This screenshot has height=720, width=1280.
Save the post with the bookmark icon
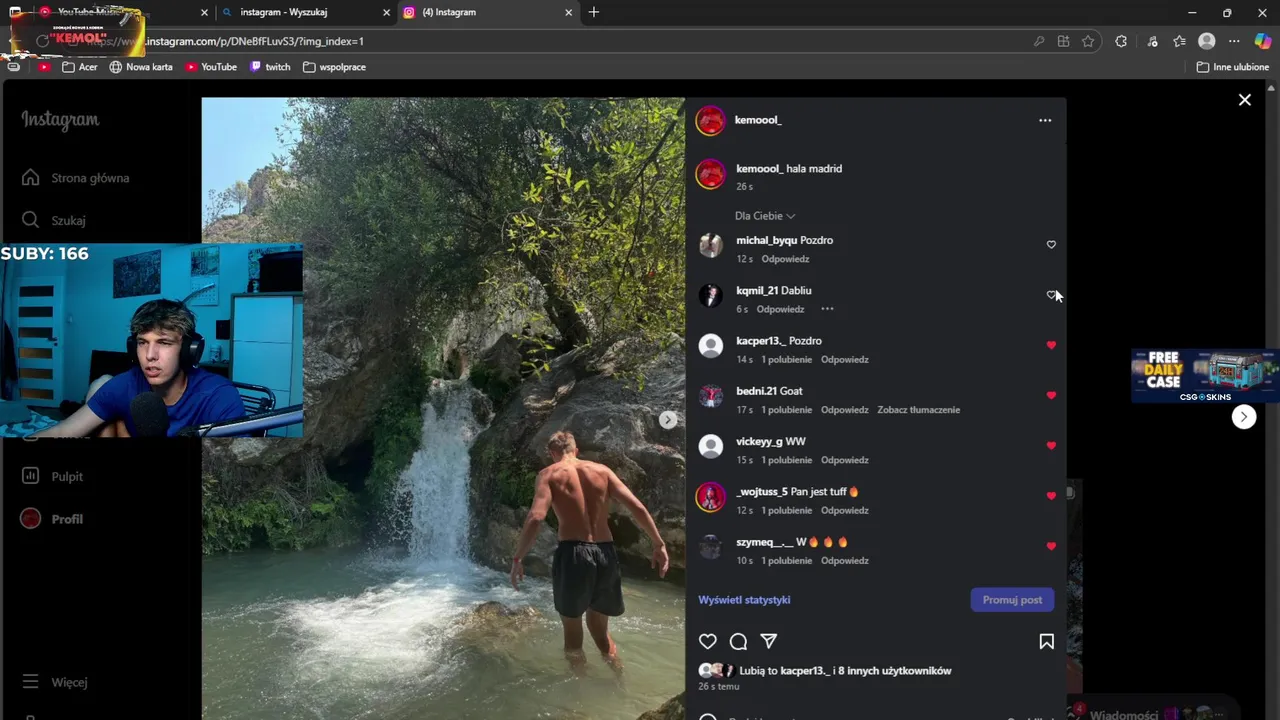click(1046, 642)
